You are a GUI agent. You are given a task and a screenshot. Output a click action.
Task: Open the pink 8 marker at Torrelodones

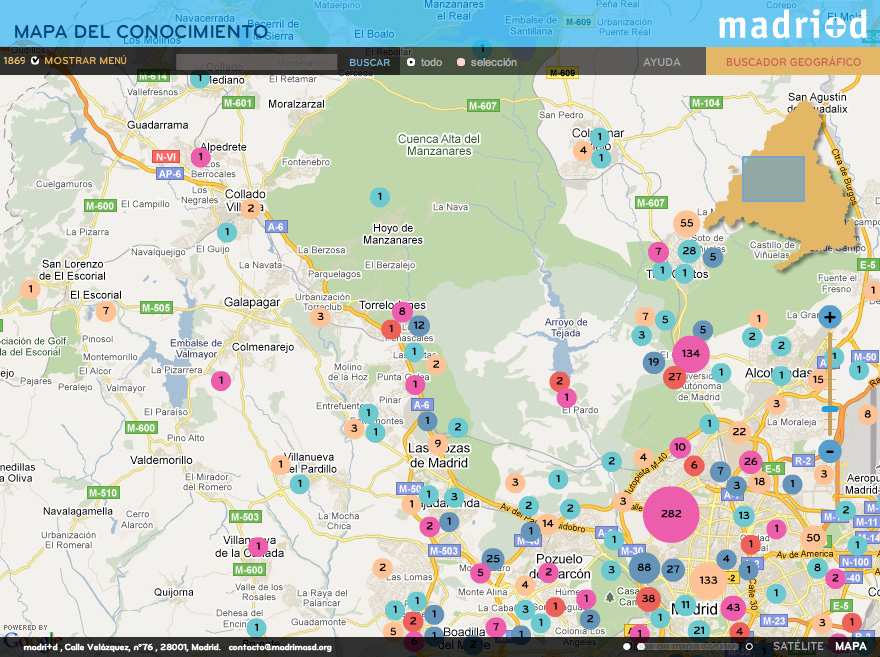[402, 311]
